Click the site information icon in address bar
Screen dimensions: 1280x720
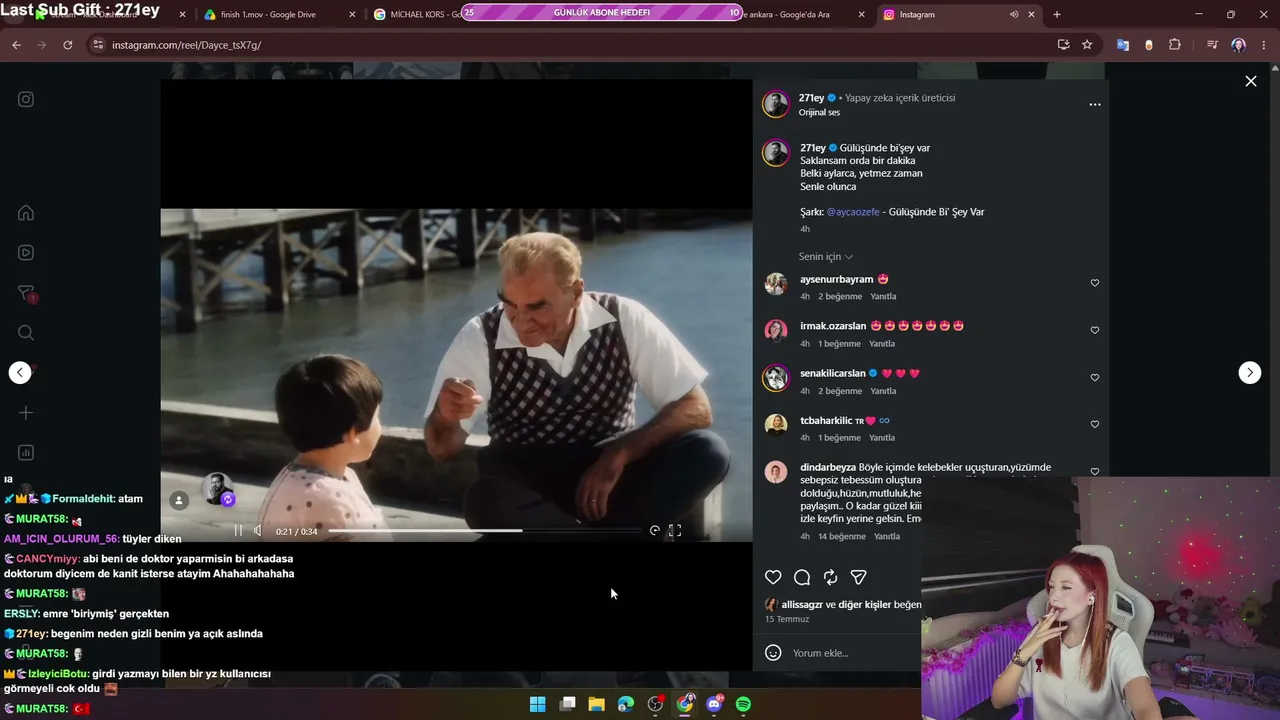click(x=97, y=45)
